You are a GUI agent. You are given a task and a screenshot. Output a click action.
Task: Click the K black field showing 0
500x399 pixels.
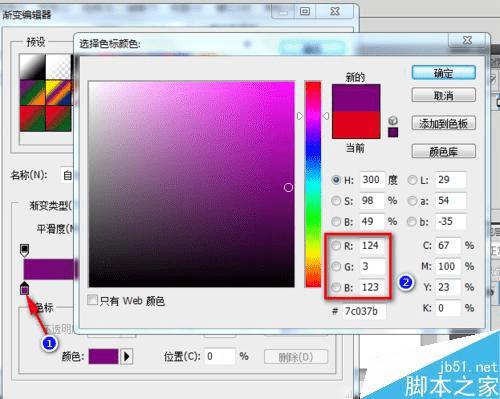[448, 308]
